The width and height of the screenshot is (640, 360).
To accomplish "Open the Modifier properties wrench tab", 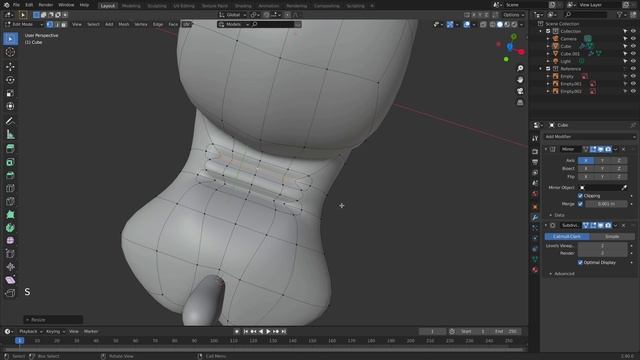I will (535, 218).
